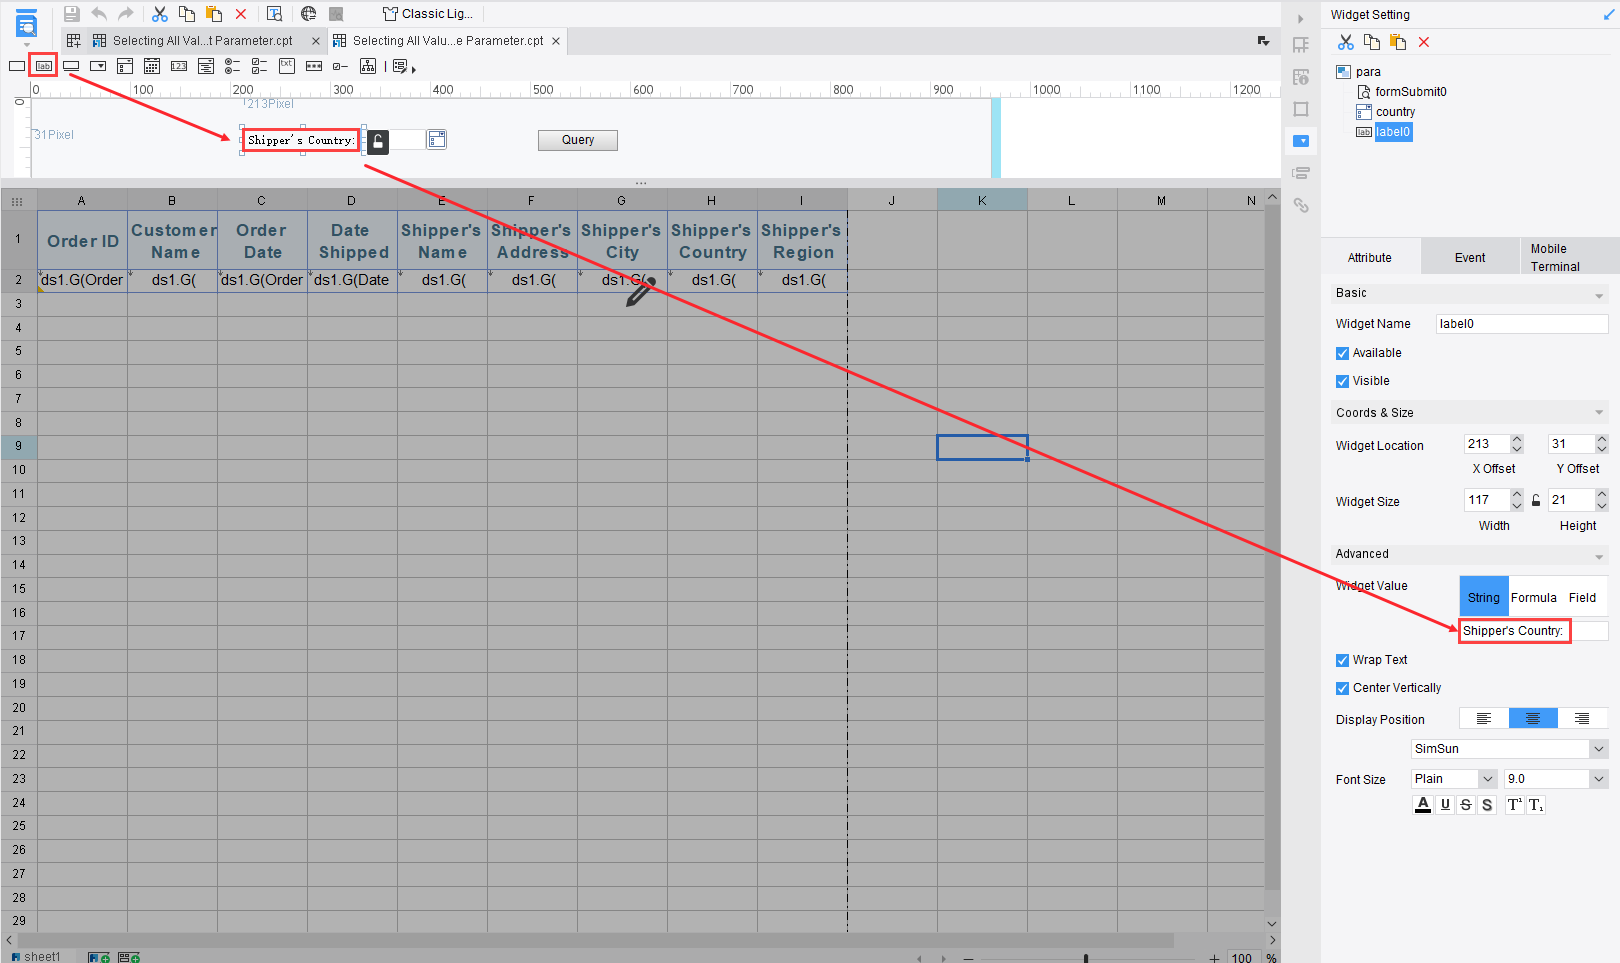Apply underline formatting in font settings
The height and width of the screenshot is (963, 1620).
1444,804
